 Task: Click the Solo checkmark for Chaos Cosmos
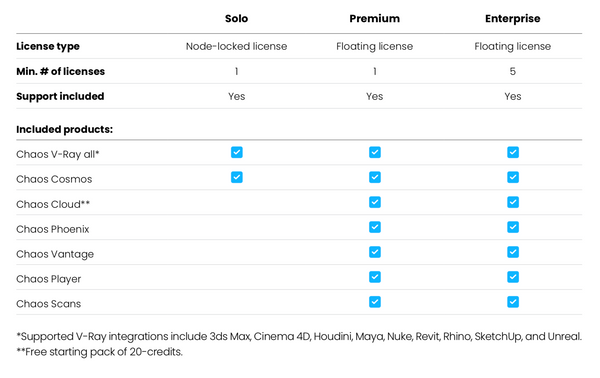[236, 177]
